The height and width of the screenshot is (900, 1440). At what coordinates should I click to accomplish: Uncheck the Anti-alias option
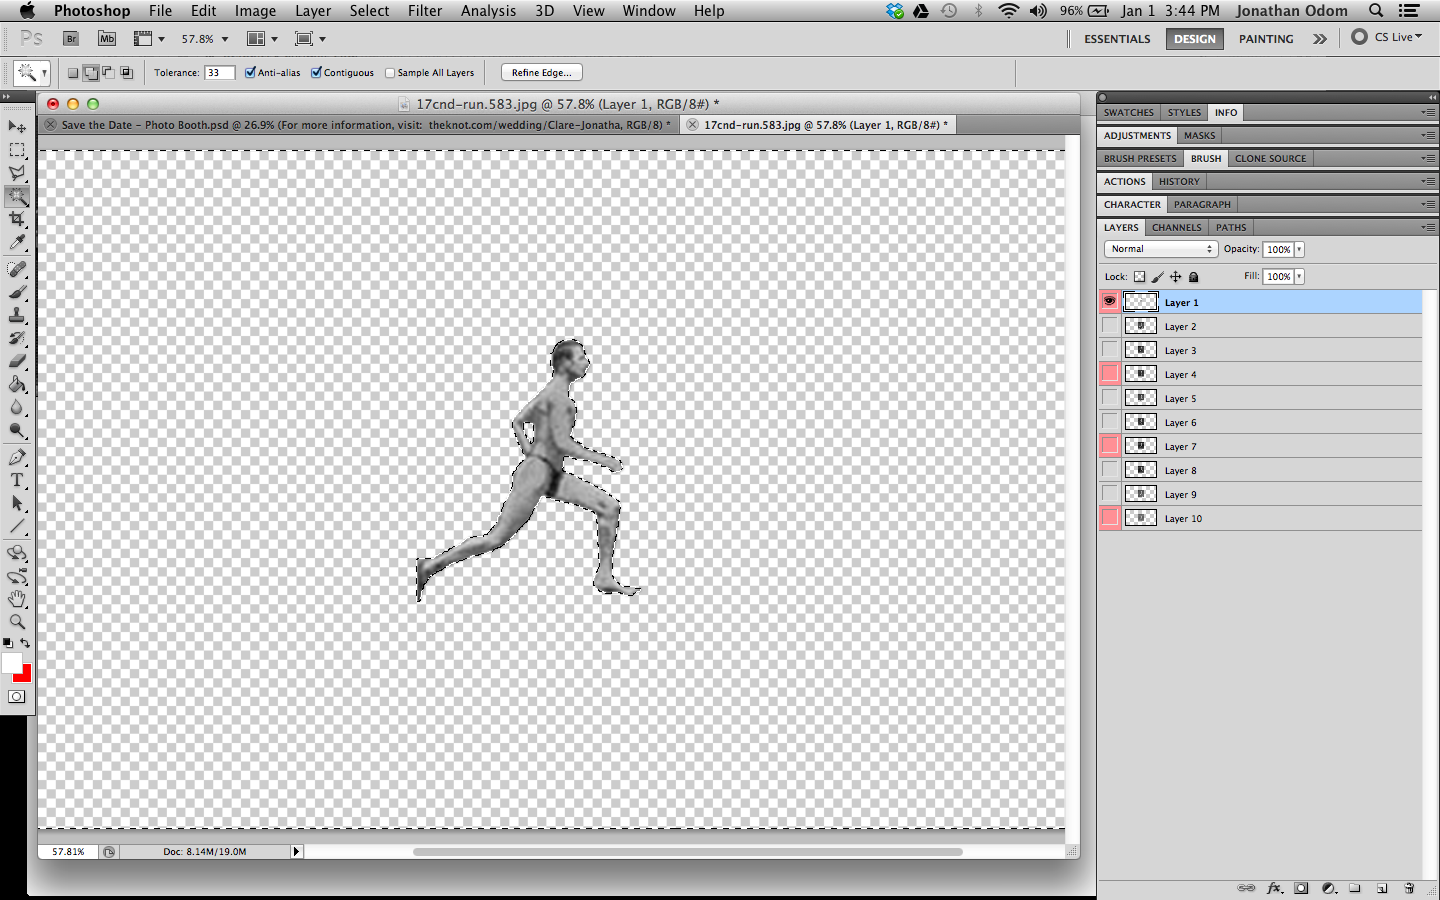[250, 72]
